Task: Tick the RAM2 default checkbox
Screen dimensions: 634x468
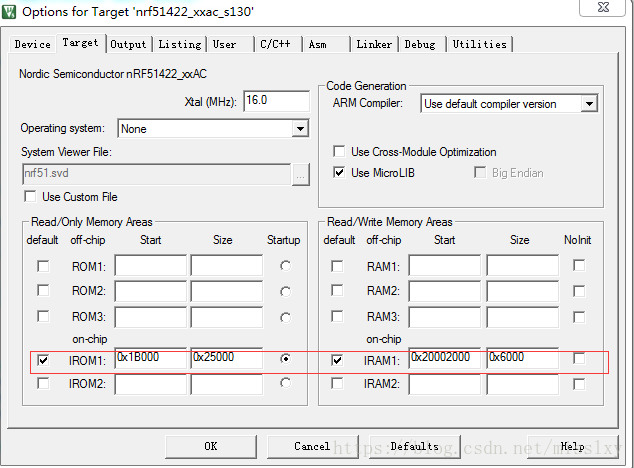Action: pos(337,290)
